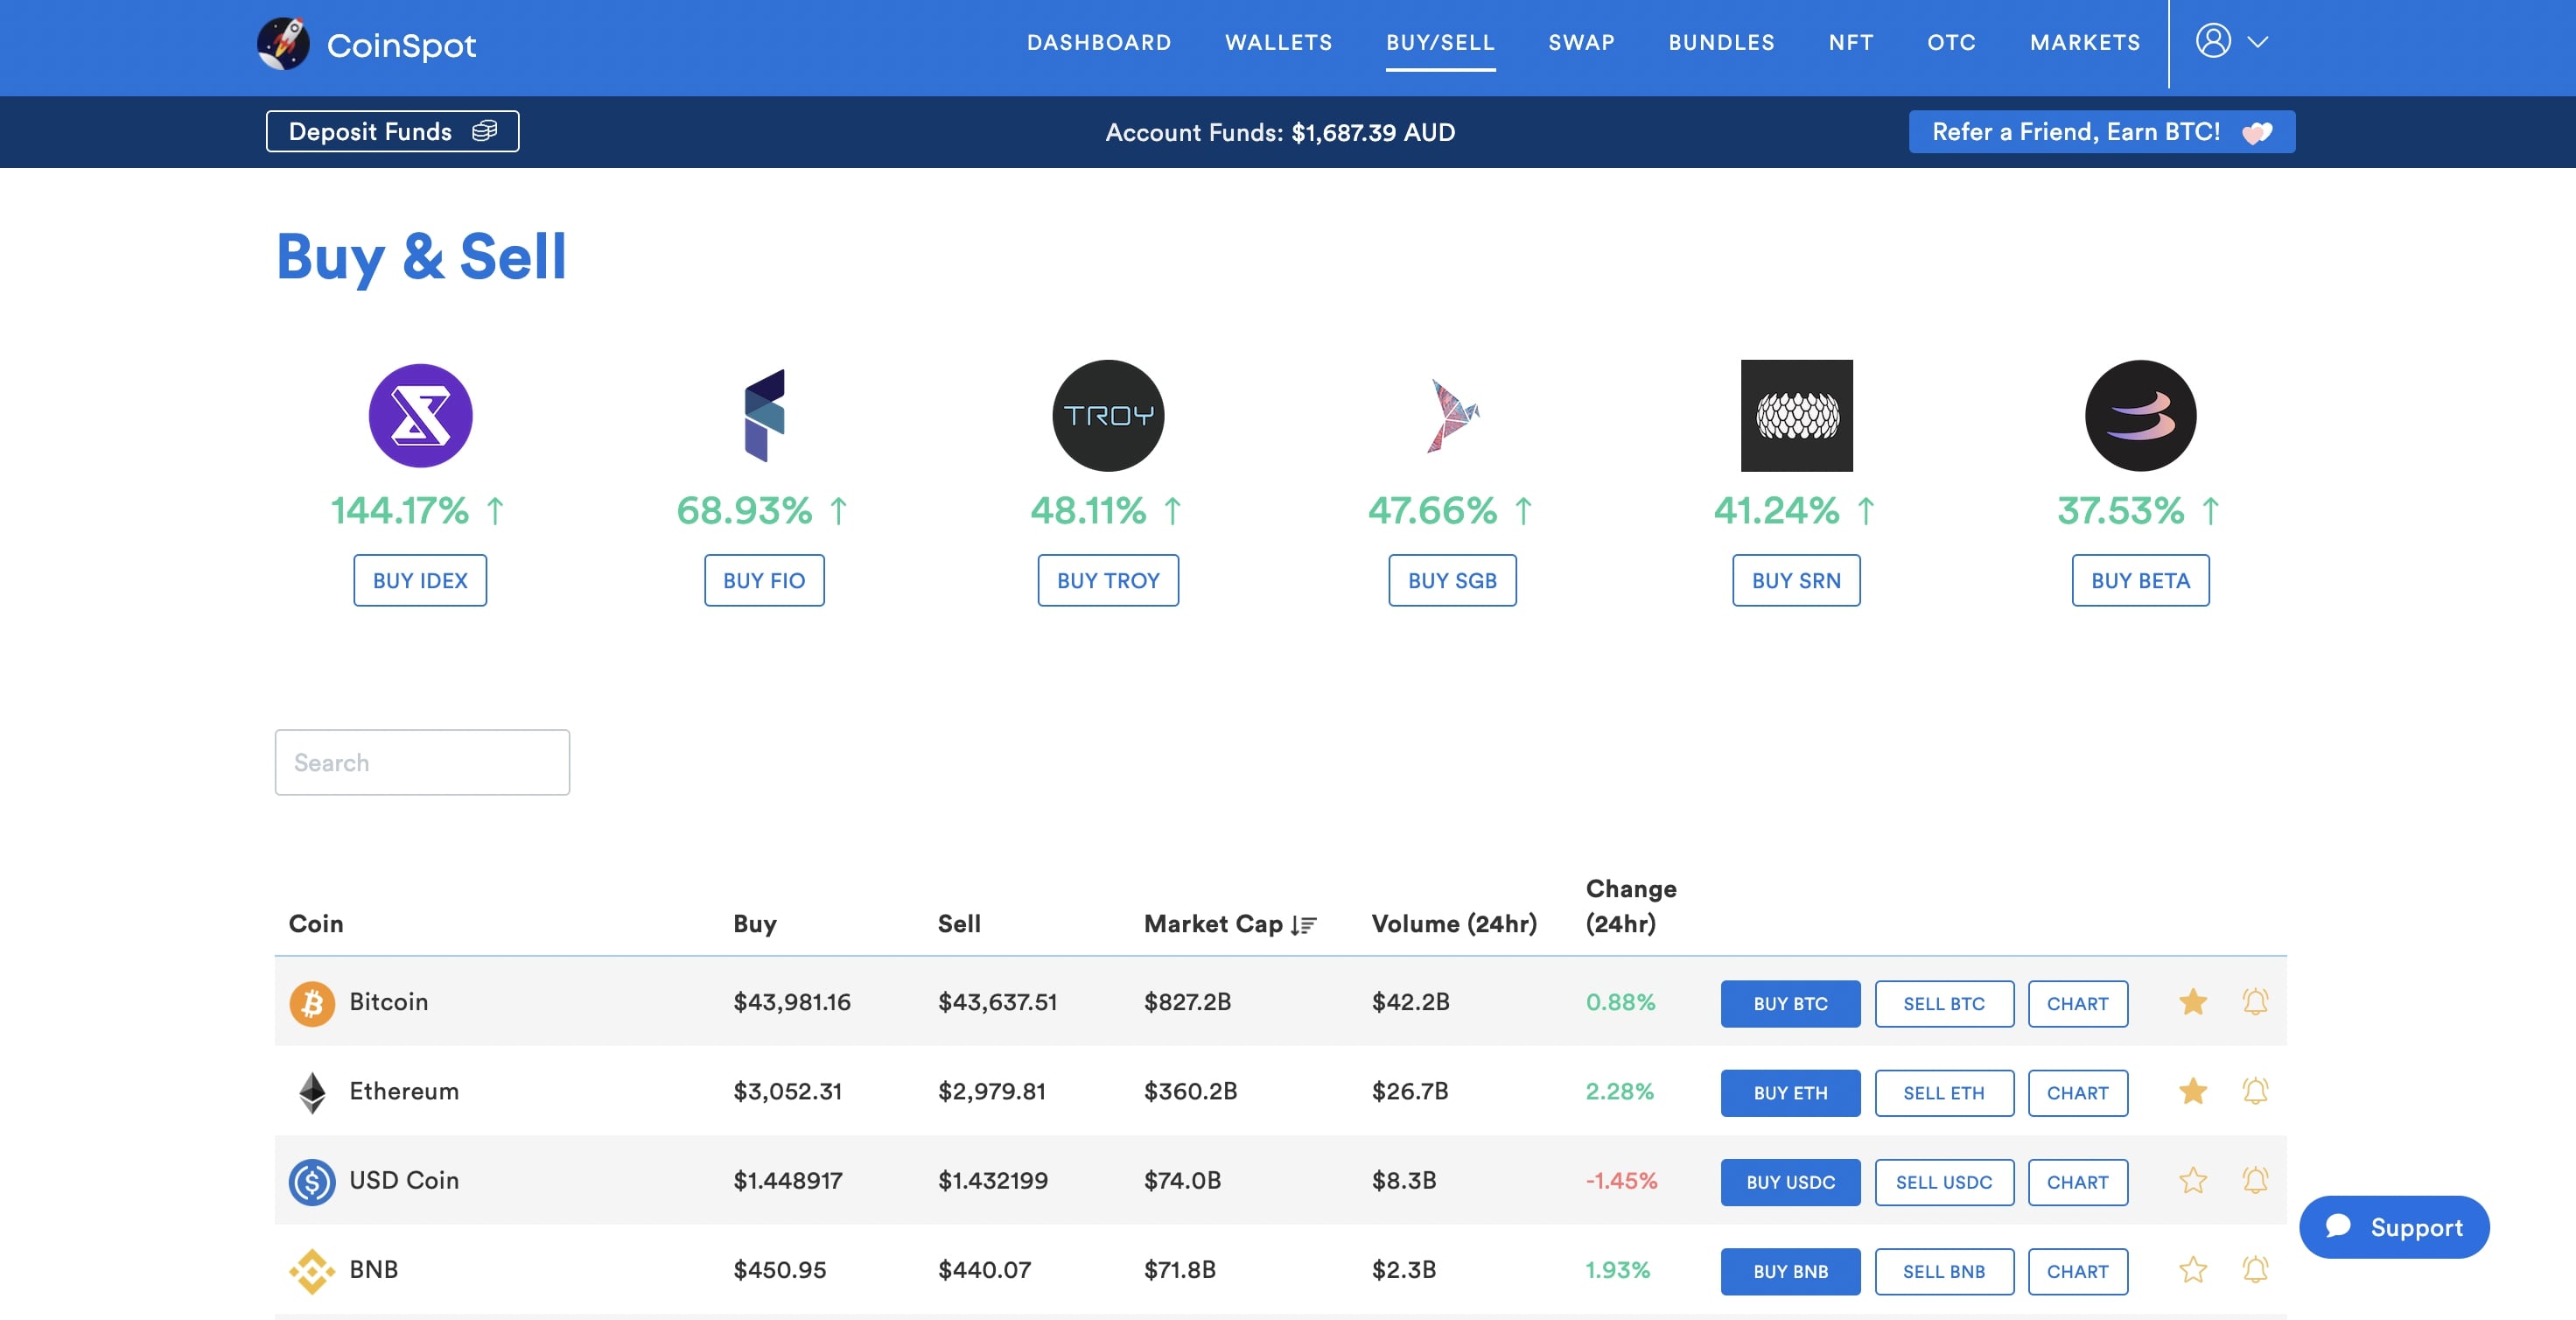The width and height of the screenshot is (2576, 1320).
Task: Click the IDEX coin logo
Action: 420,415
